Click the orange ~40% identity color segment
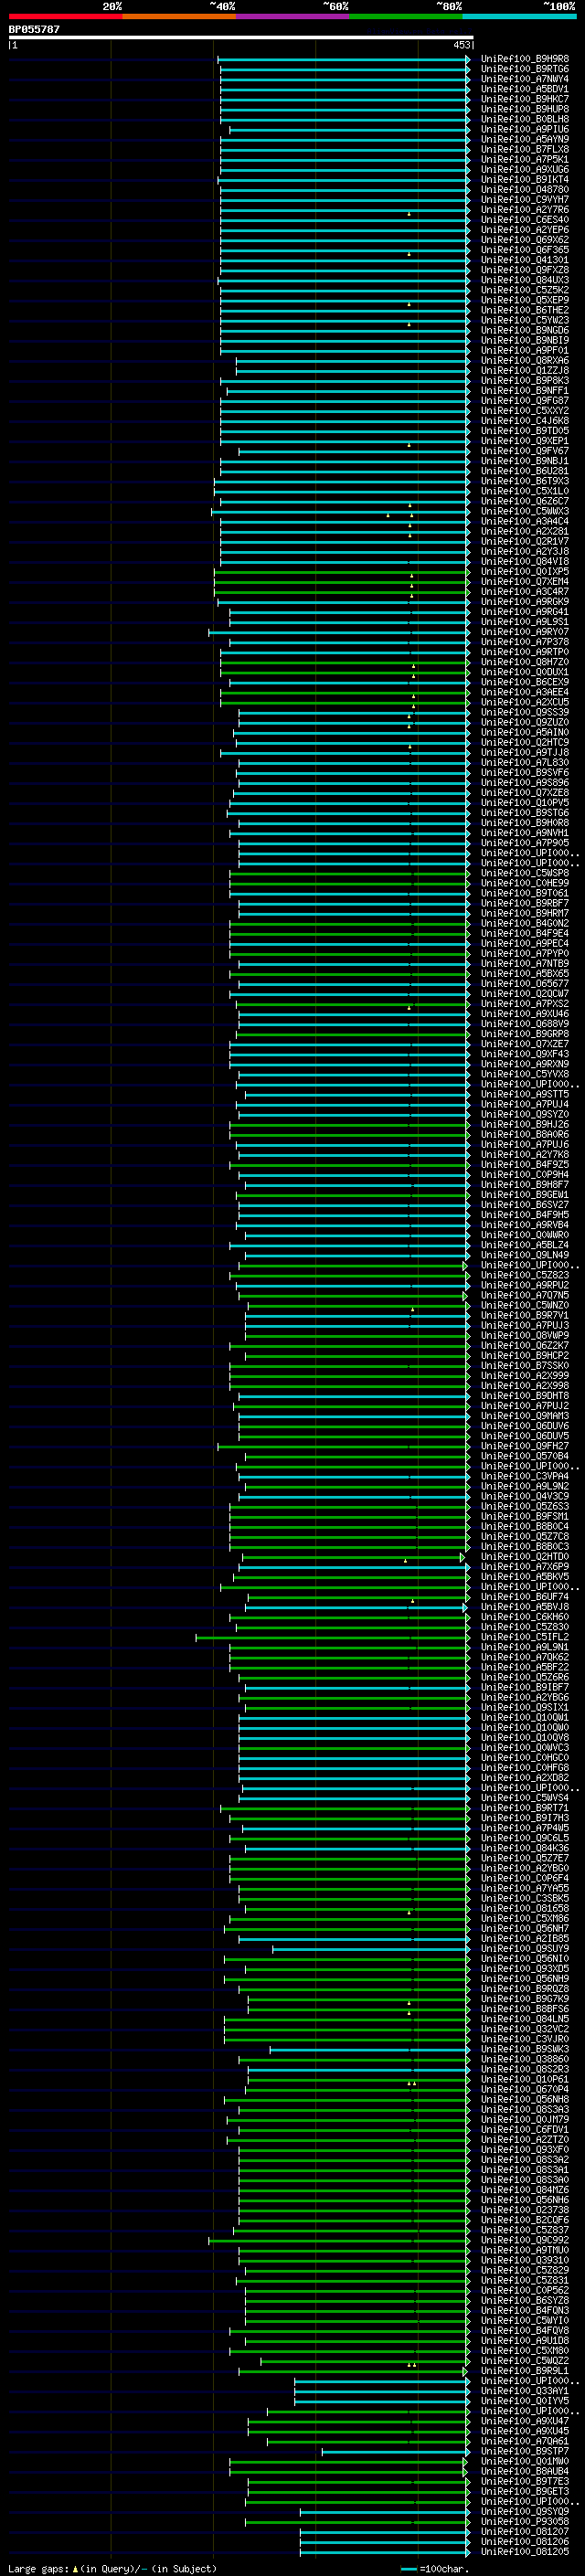 tap(179, 16)
